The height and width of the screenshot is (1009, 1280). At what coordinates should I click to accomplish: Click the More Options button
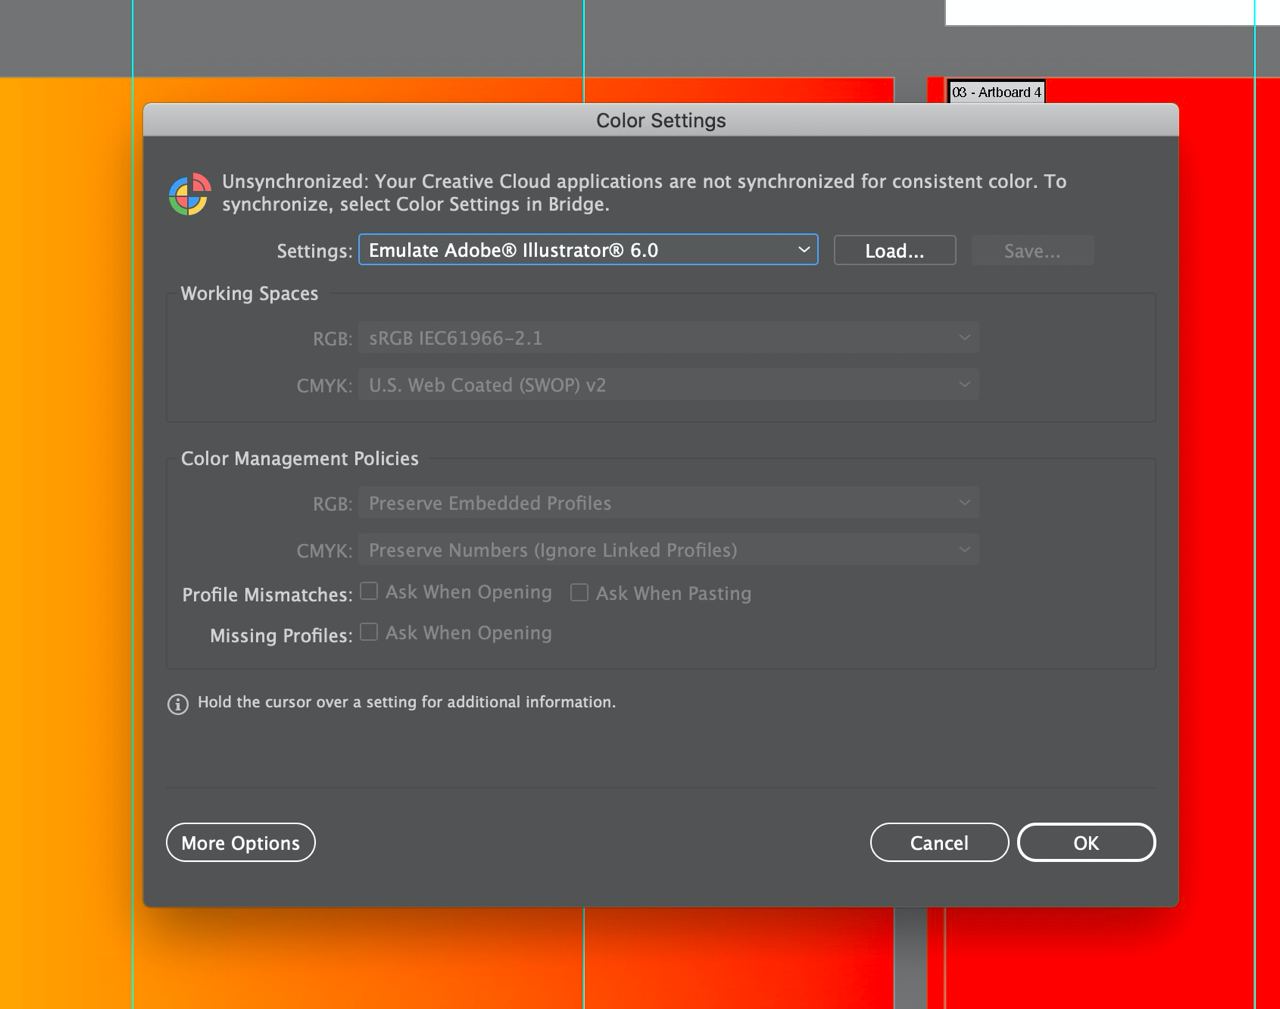[x=241, y=842]
